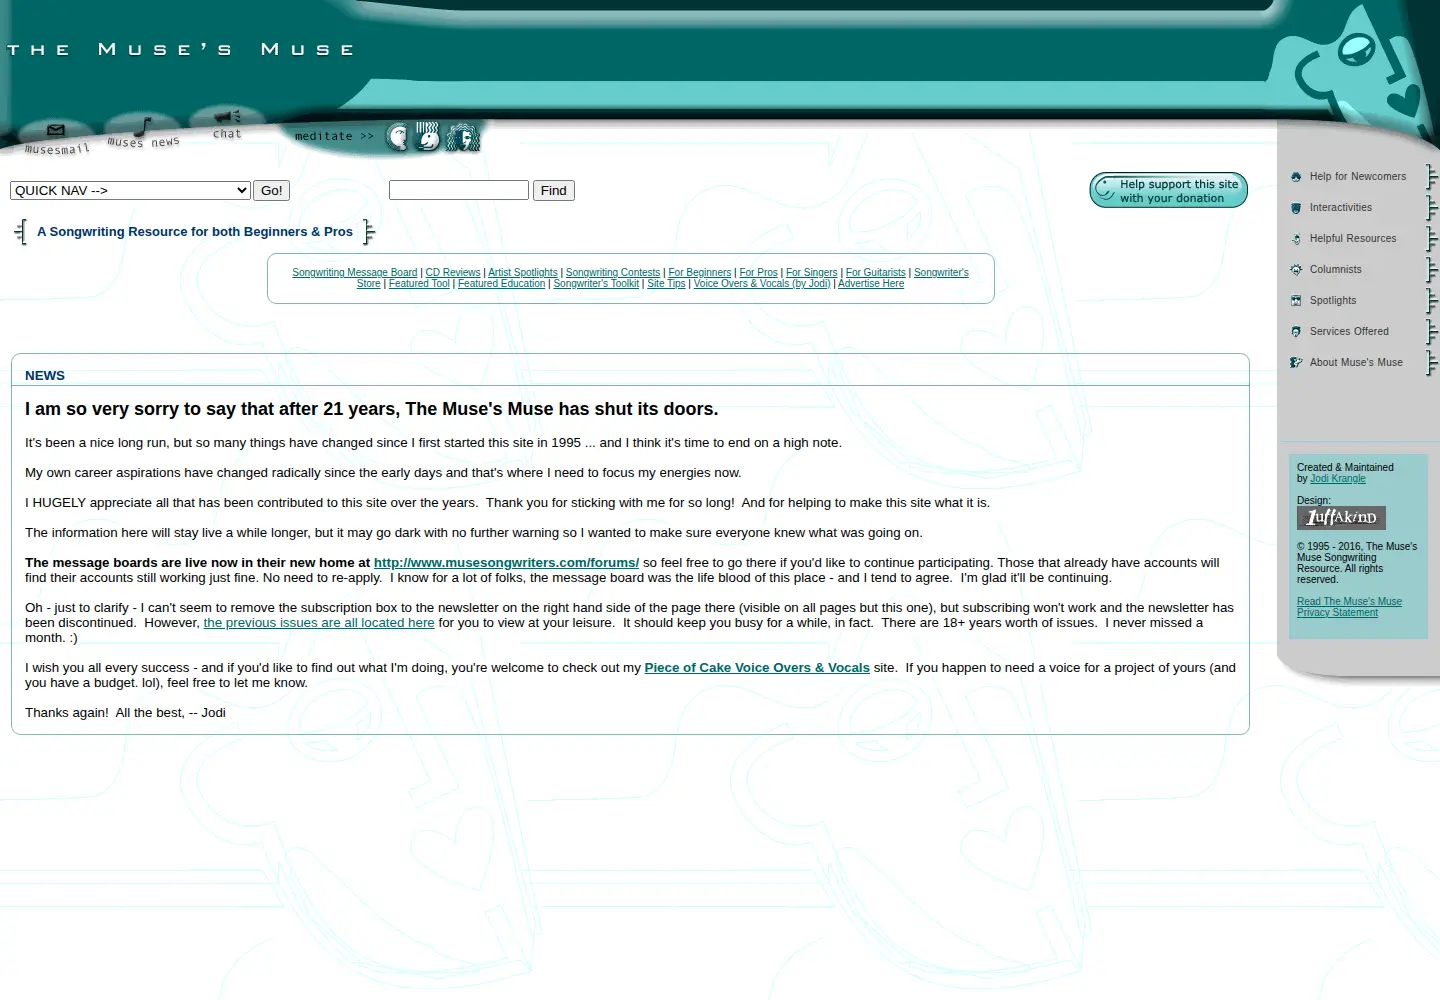
Task: Open previous issues are all located here link
Action: (319, 623)
